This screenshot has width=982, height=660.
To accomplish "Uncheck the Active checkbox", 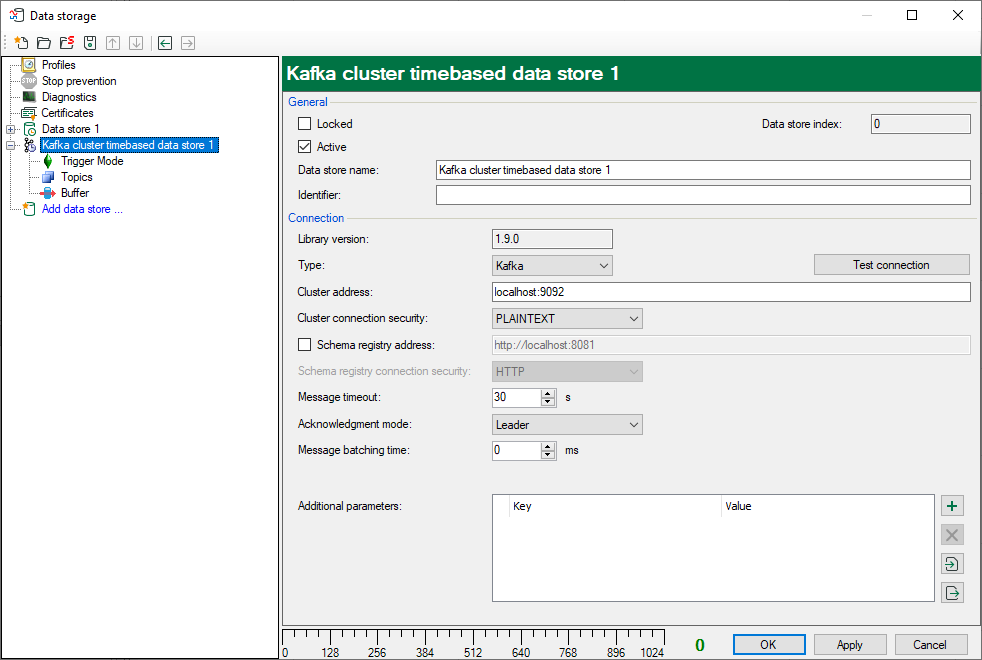I will 305,147.
